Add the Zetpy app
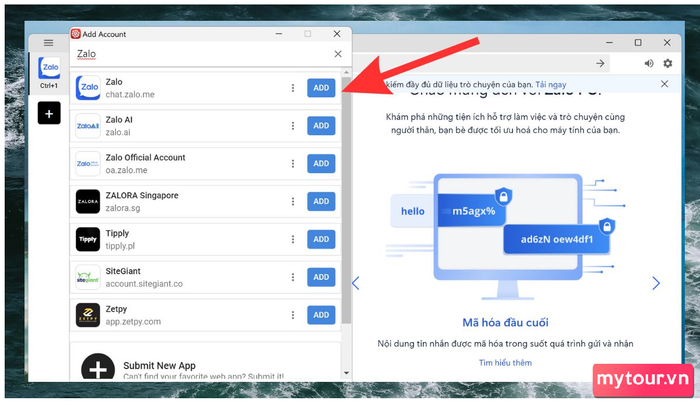The height and width of the screenshot is (405, 700). [x=321, y=315]
